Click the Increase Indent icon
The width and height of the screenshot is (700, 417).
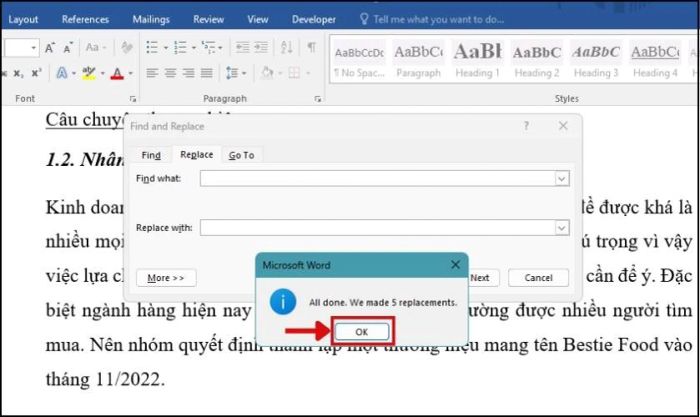261,47
